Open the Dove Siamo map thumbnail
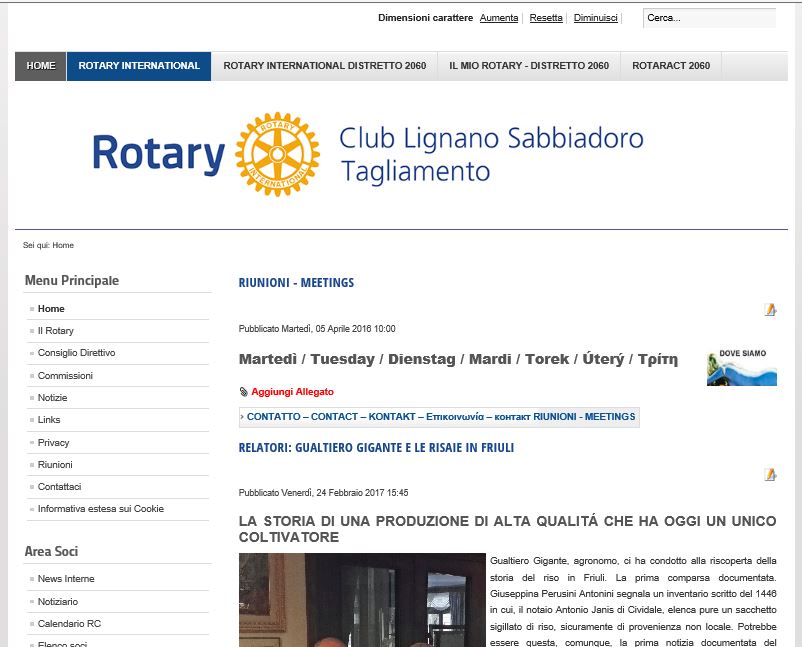 (x=741, y=367)
